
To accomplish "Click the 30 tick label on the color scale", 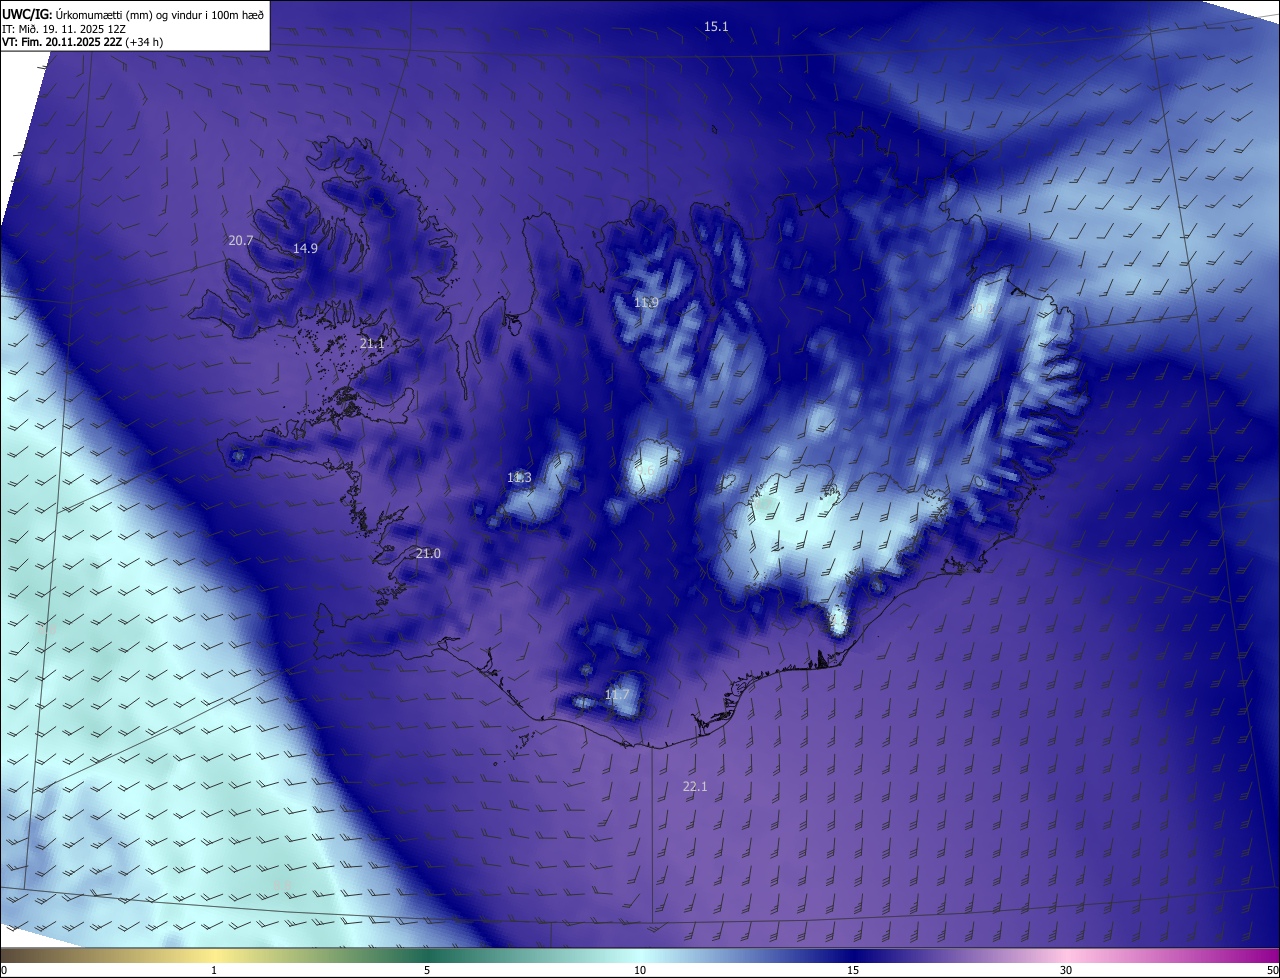I will click(x=1066, y=970).
